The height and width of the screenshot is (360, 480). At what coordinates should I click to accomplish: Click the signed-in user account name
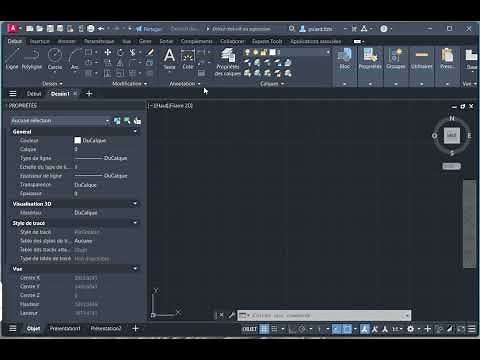320,29
